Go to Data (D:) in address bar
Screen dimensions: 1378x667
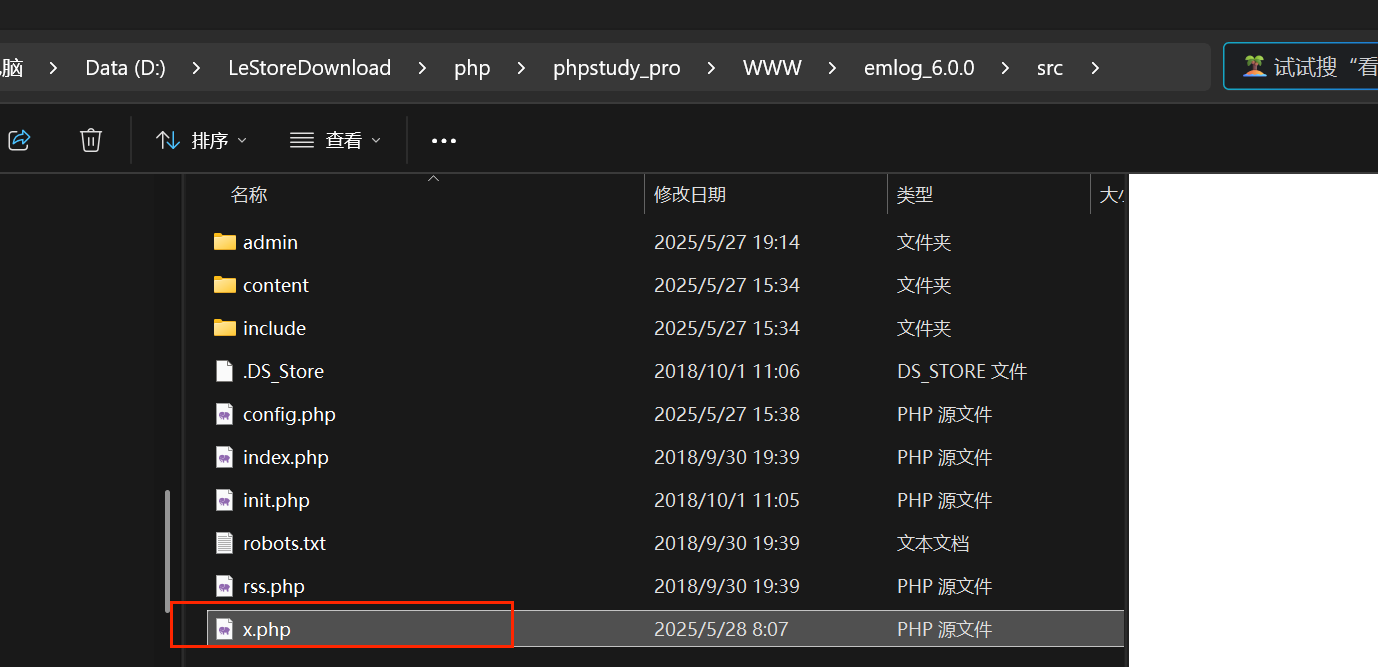125,68
